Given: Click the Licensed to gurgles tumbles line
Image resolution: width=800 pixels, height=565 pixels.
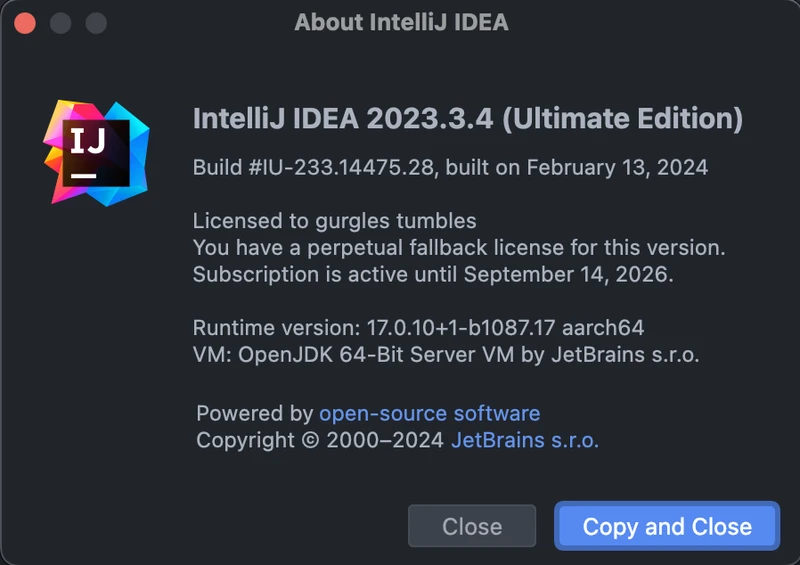Looking at the screenshot, I should 334,220.
